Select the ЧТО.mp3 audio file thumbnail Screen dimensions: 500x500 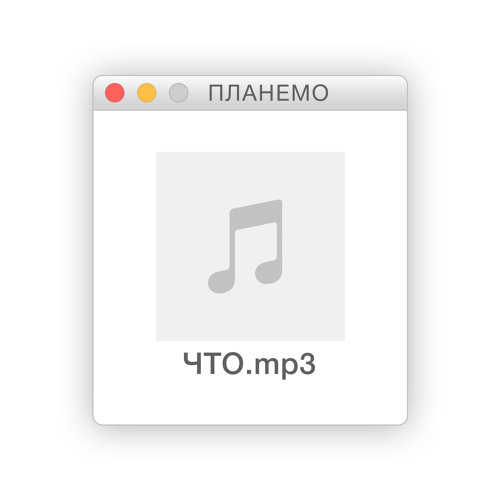click(250, 246)
